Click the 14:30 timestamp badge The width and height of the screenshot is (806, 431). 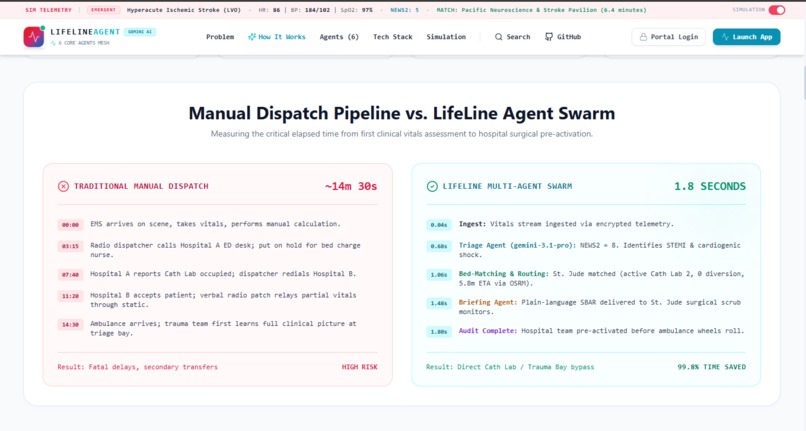[70, 325]
